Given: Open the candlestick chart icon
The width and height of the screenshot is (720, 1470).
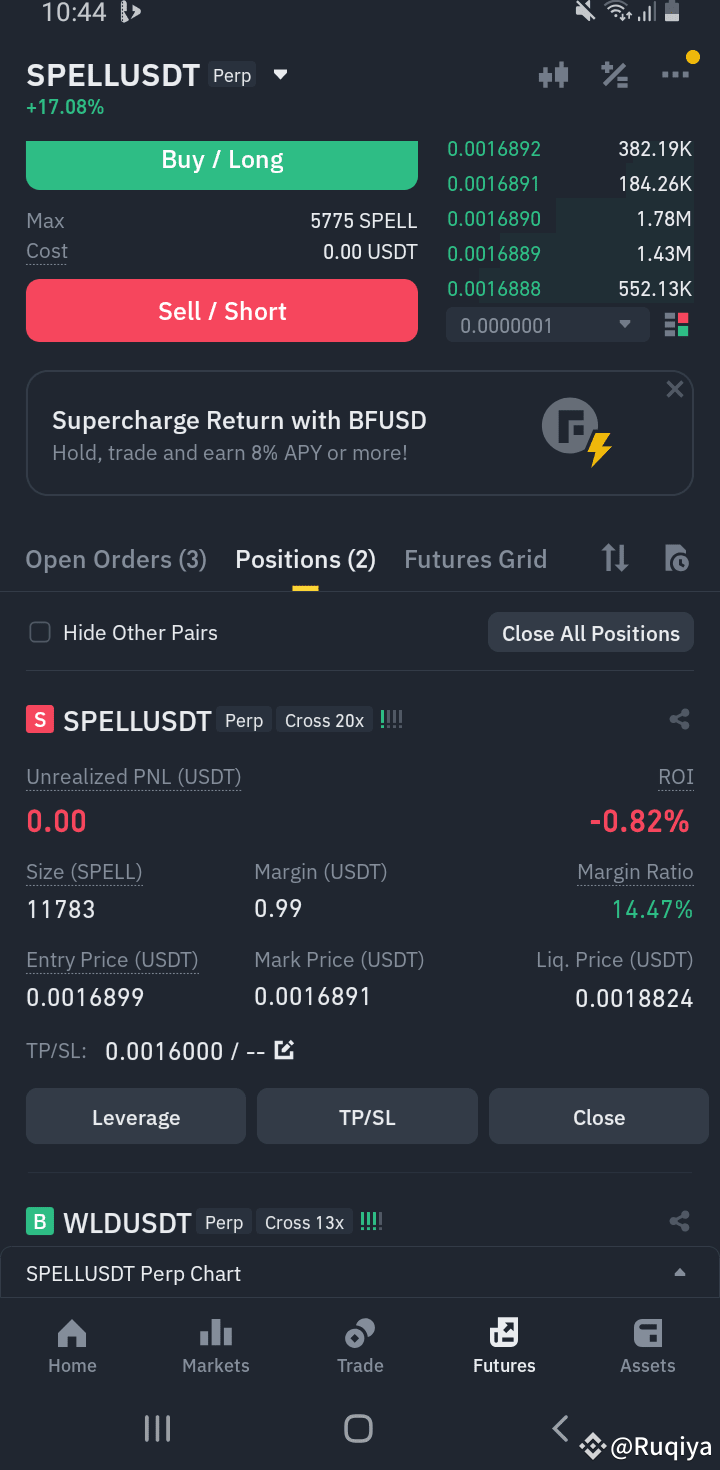Looking at the screenshot, I should pyautogui.click(x=553, y=75).
